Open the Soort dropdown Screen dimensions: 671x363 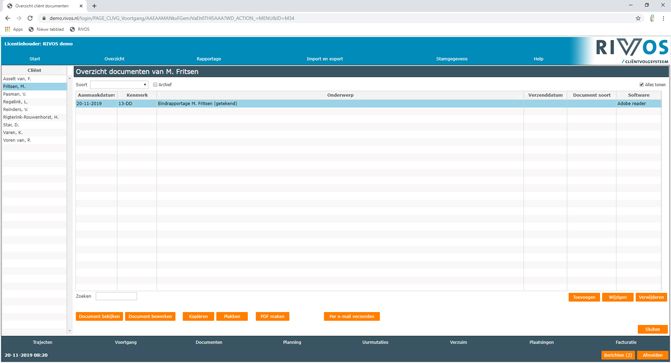(x=119, y=85)
